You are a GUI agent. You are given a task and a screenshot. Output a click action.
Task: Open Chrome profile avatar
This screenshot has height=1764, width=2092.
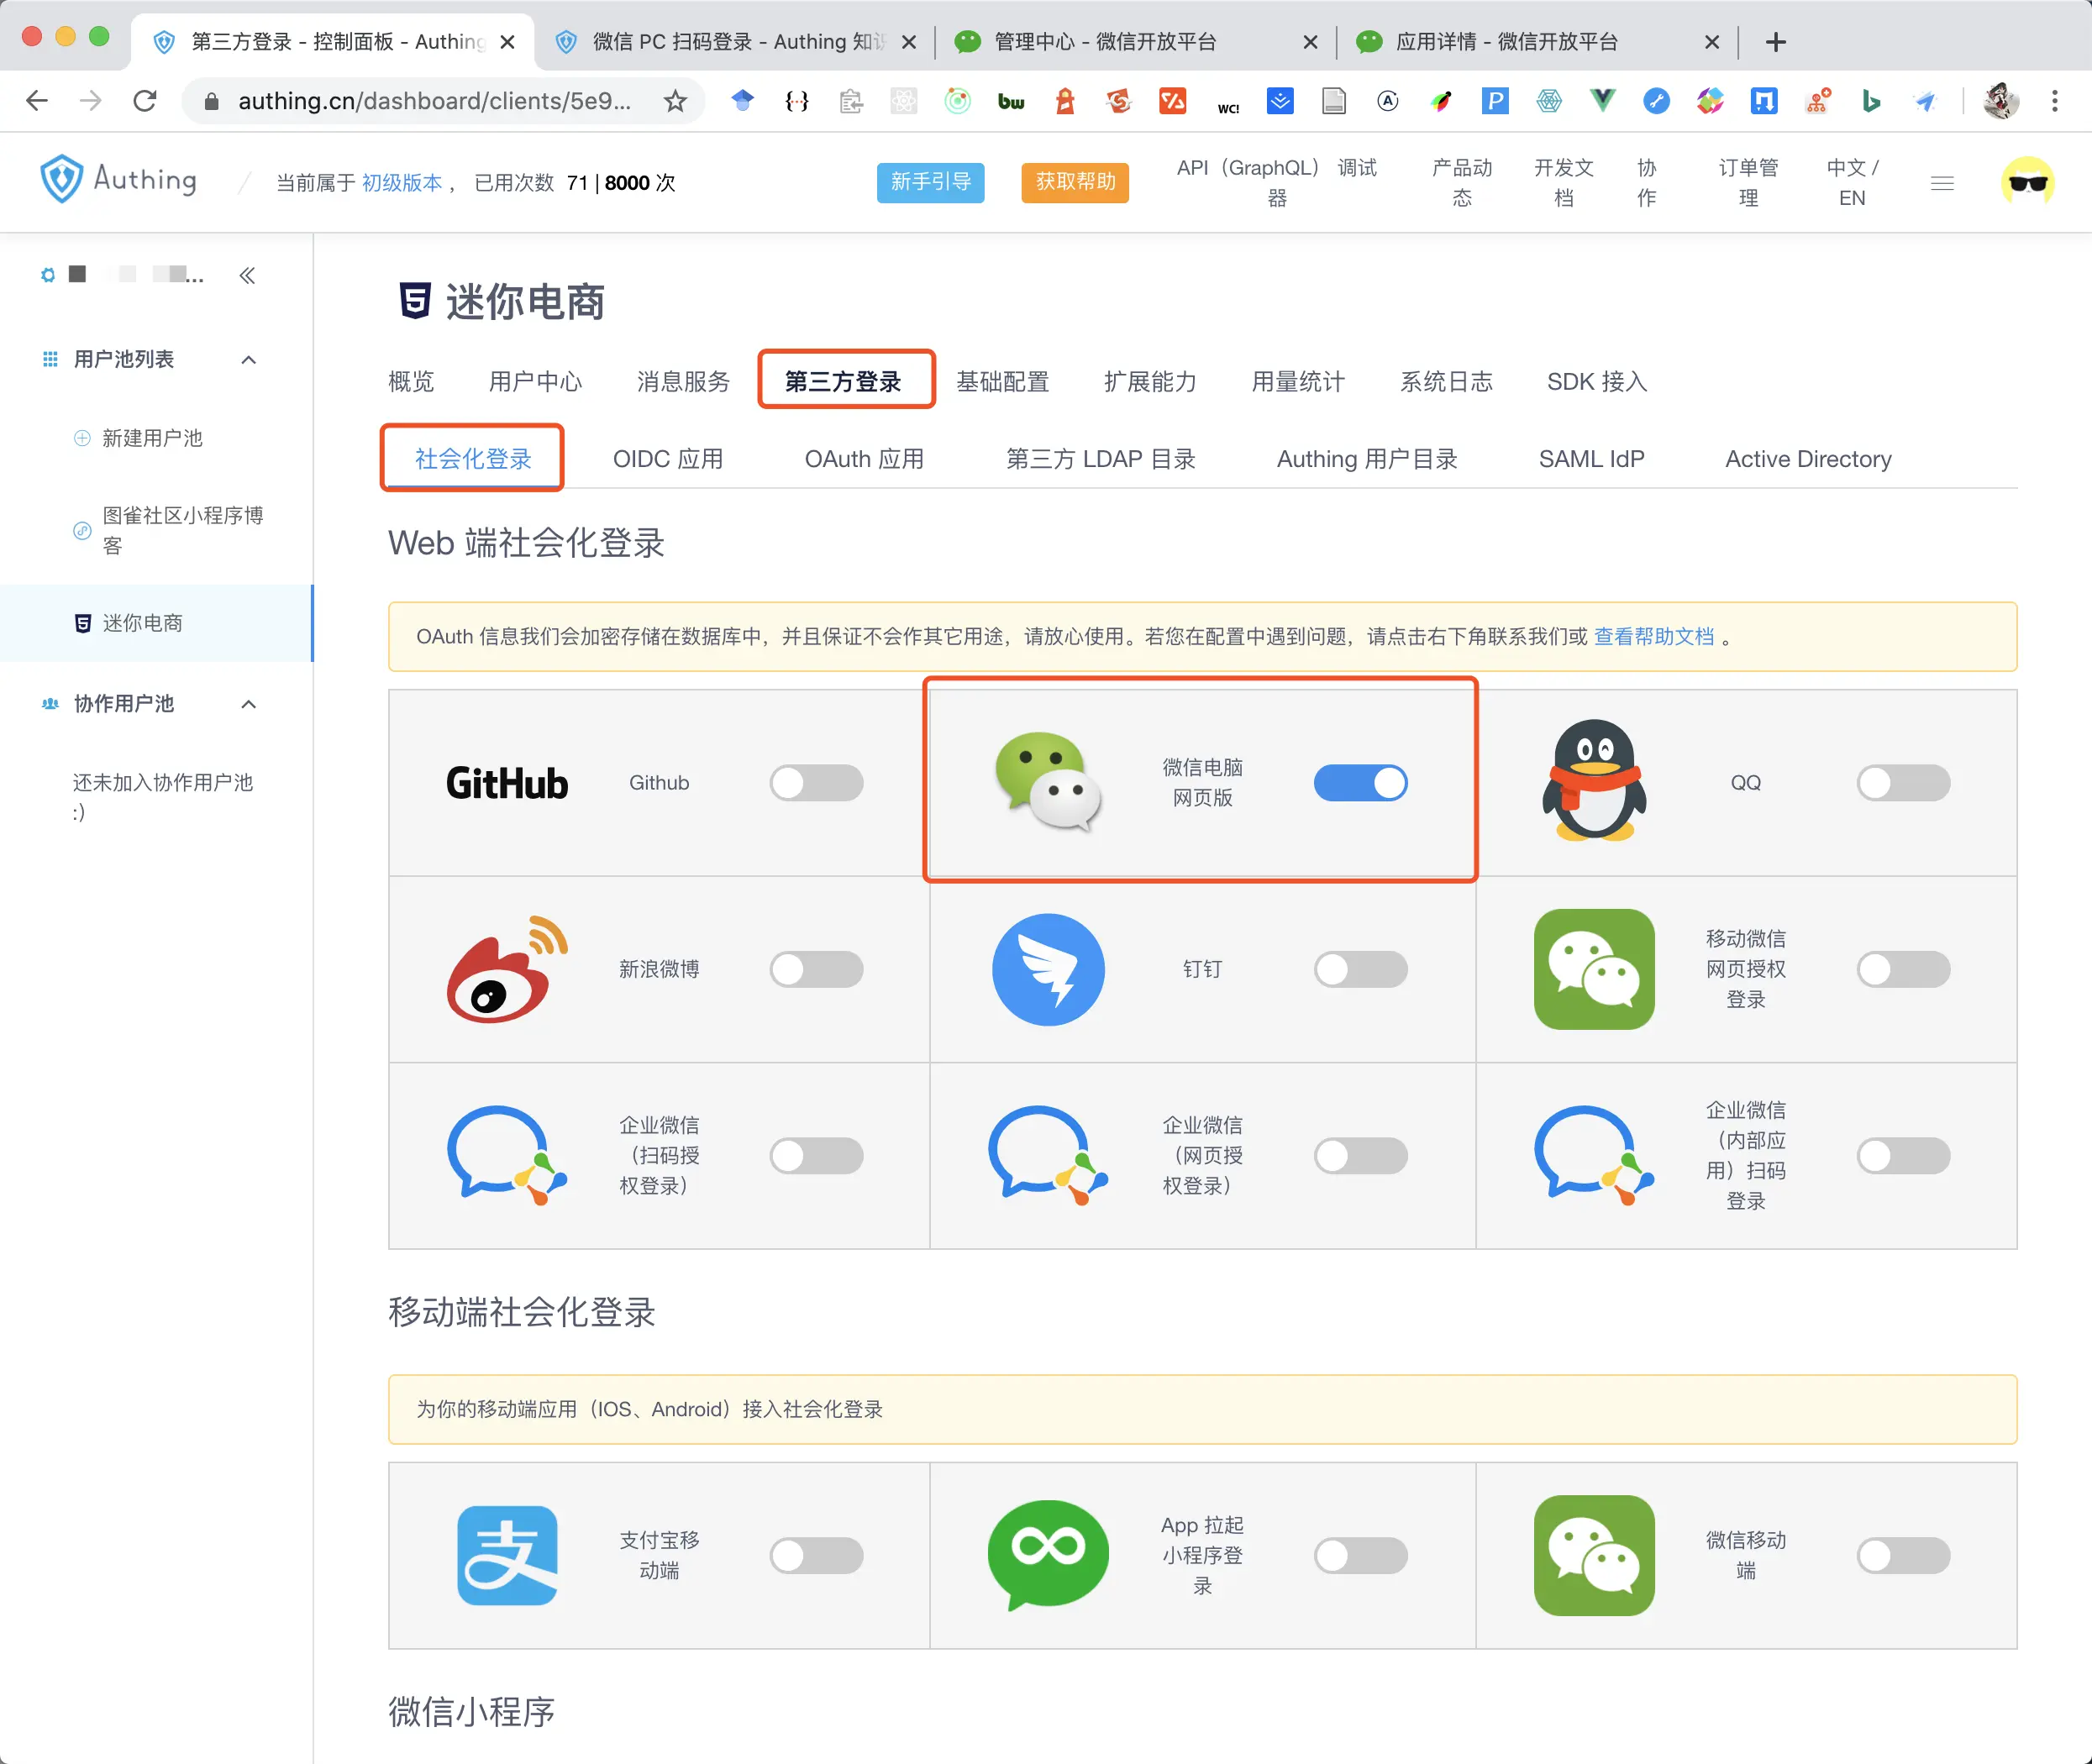2000,101
